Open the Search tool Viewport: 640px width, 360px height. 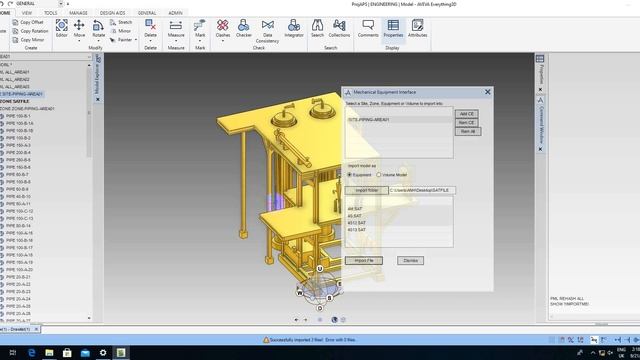tap(317, 28)
